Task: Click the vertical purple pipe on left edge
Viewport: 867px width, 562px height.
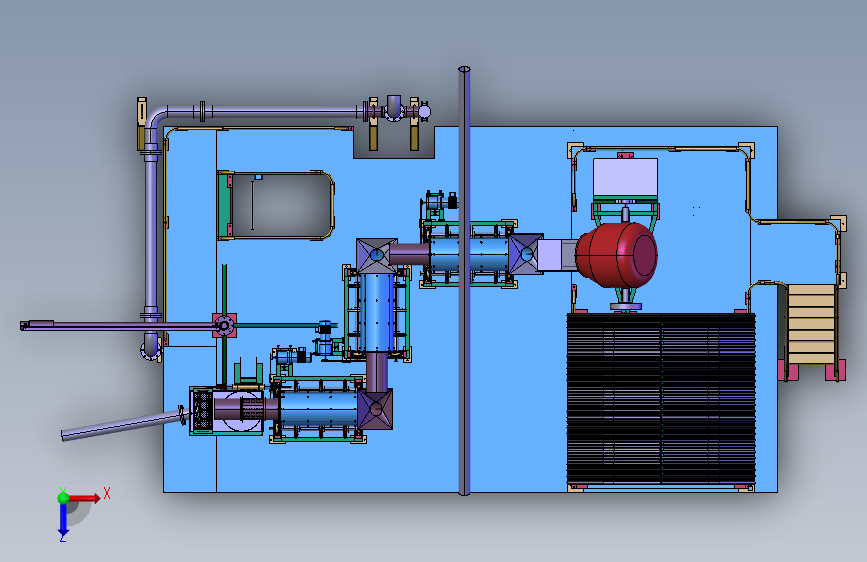Action: (x=151, y=232)
